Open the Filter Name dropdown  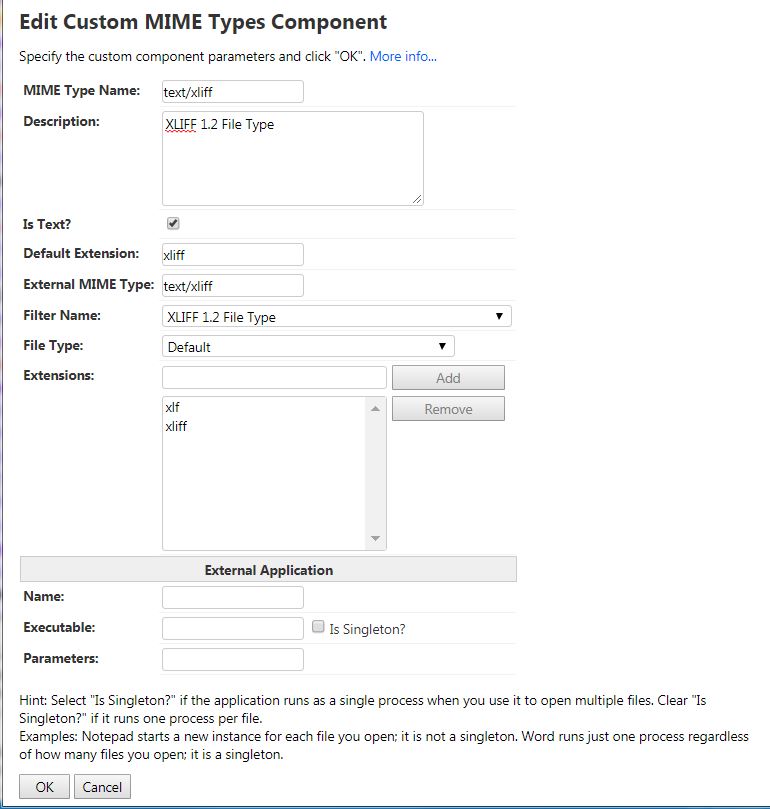coord(336,316)
